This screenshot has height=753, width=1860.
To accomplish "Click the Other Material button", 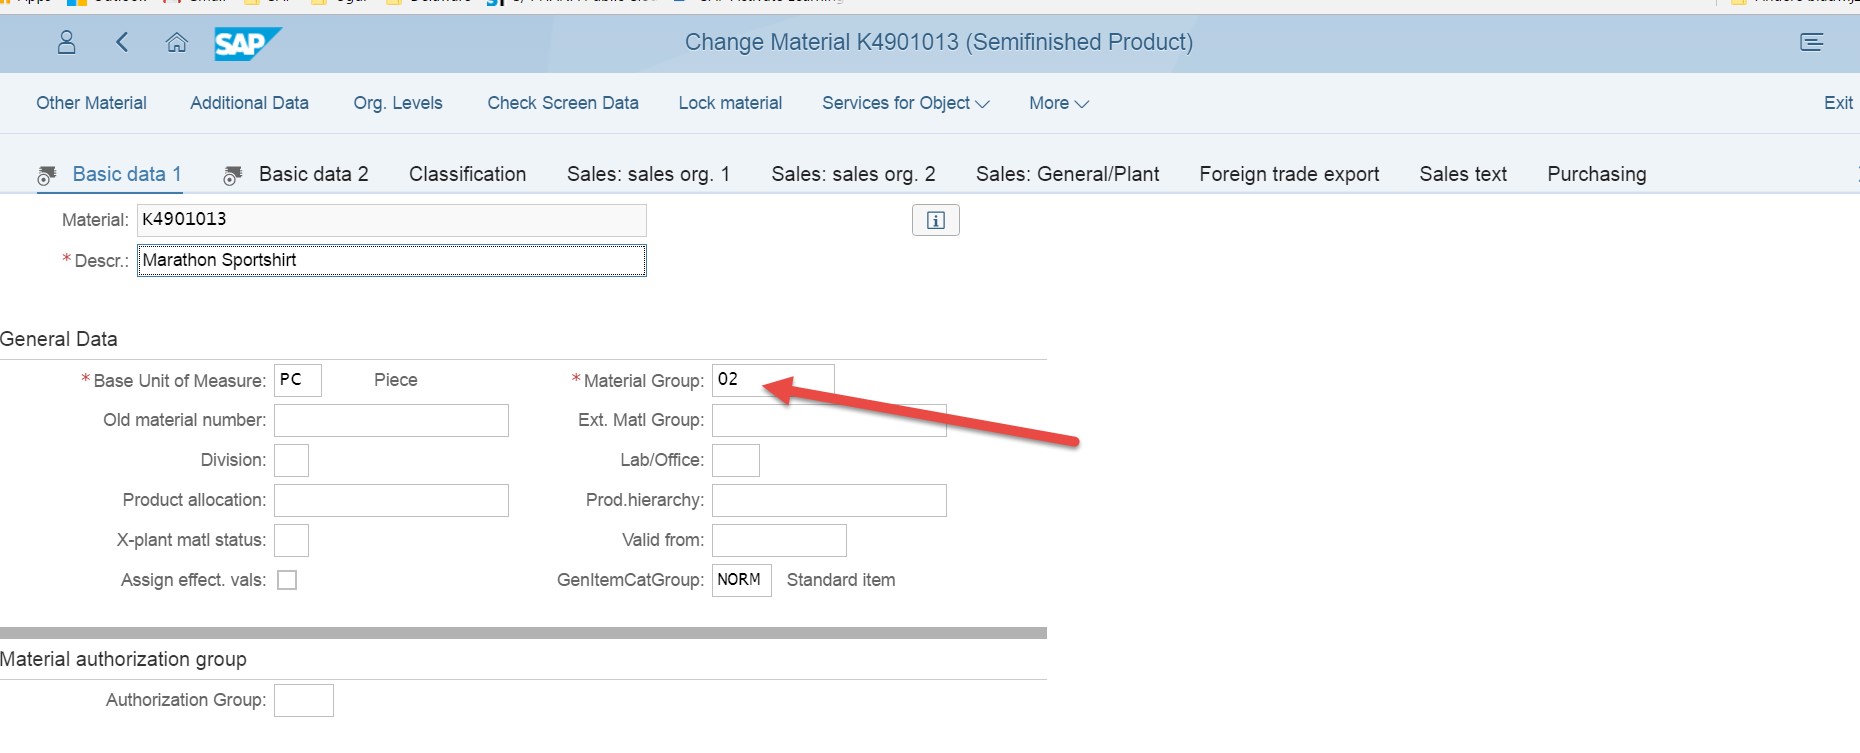I will tap(91, 103).
